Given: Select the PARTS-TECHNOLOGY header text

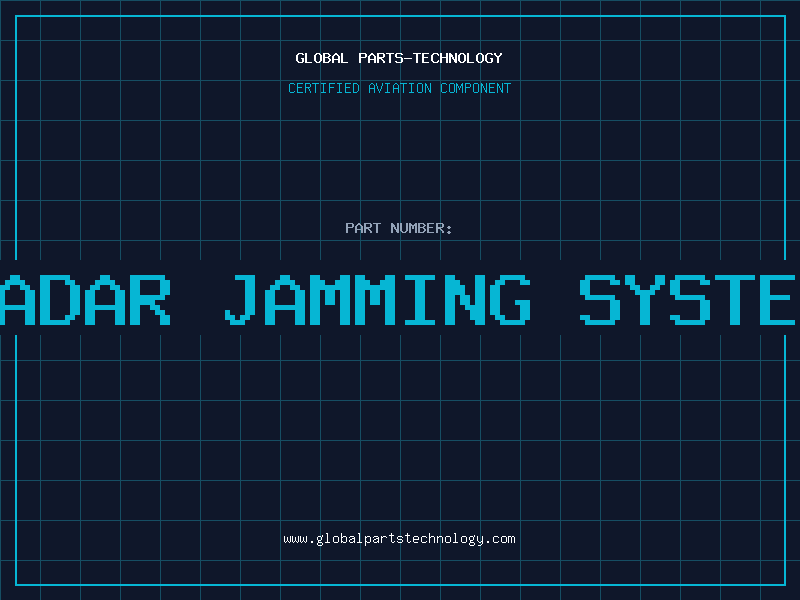Looking at the screenshot, I should point(430,58).
